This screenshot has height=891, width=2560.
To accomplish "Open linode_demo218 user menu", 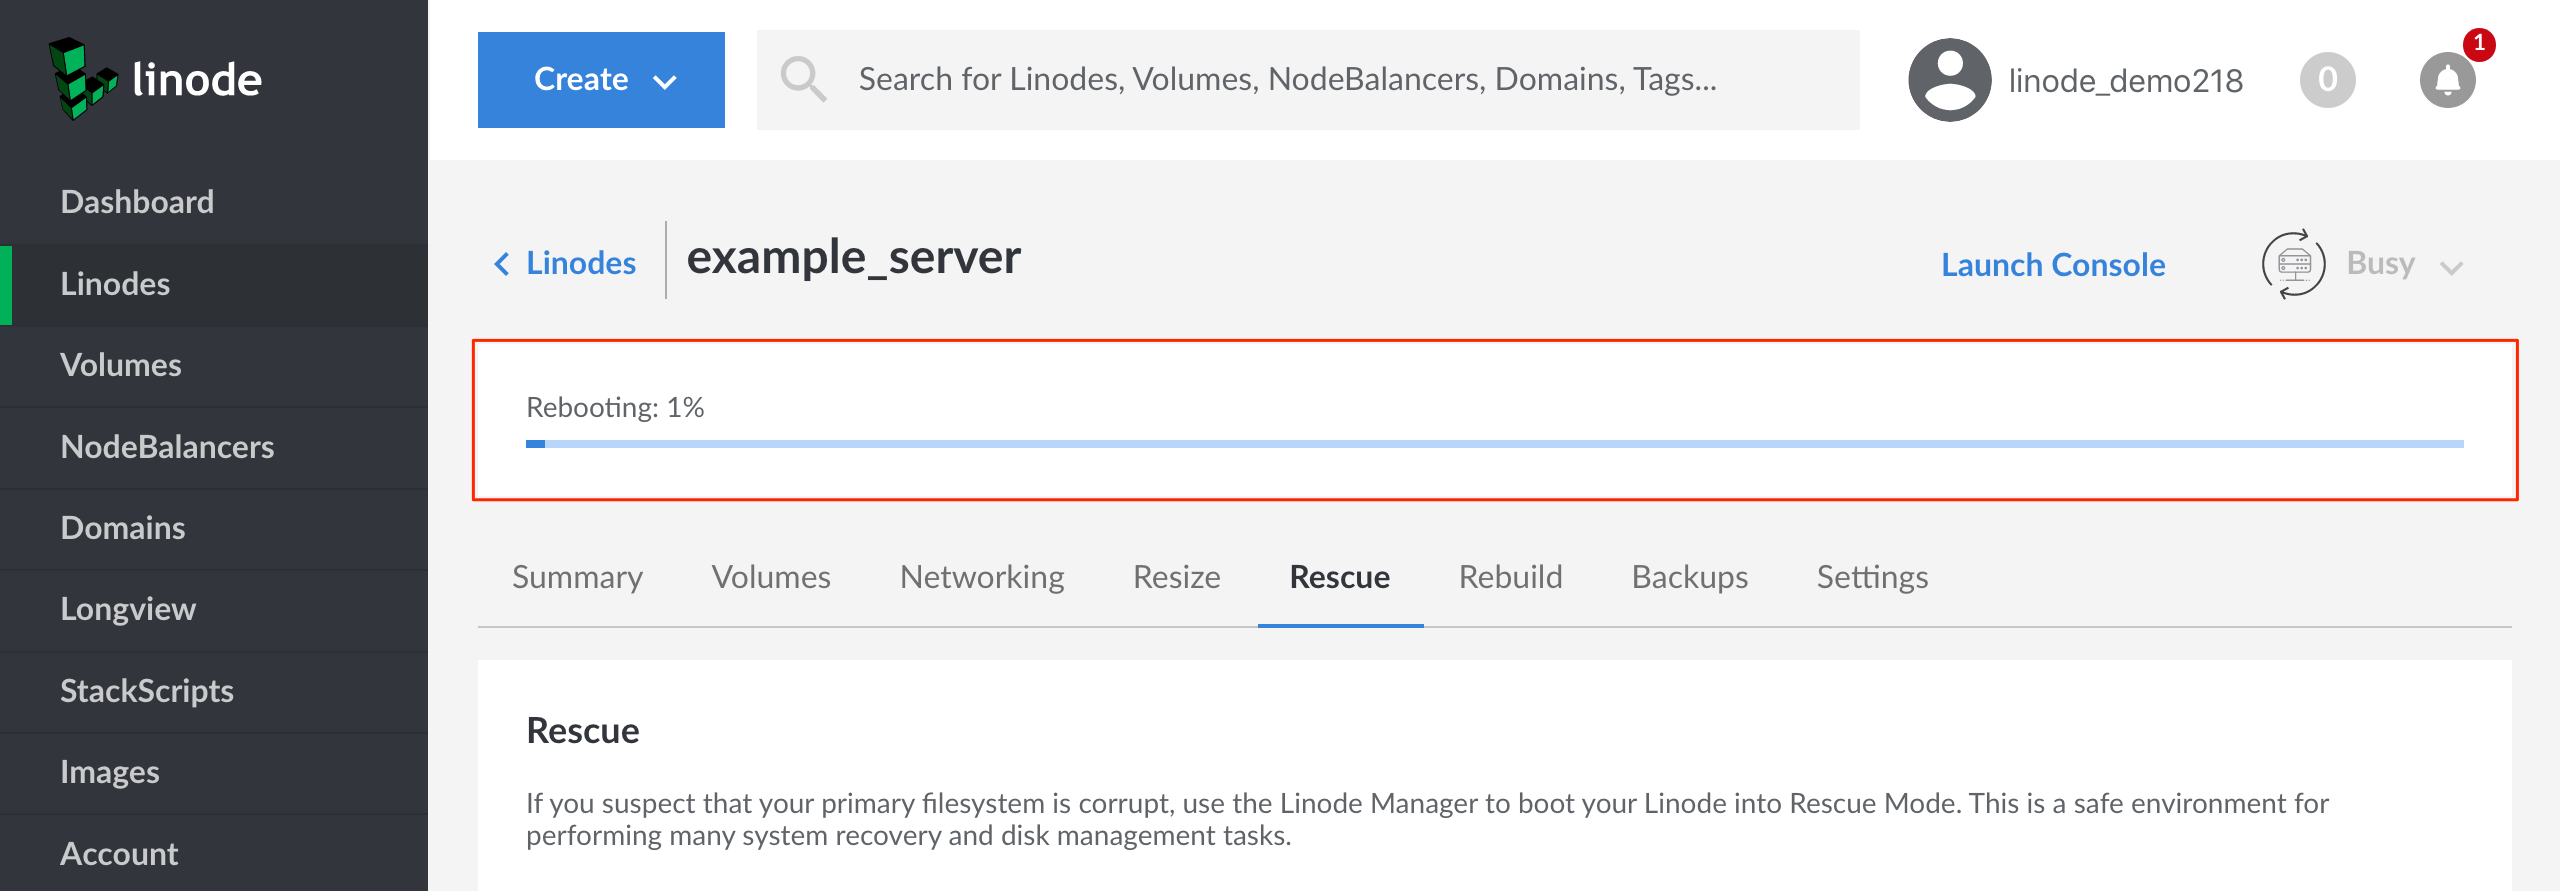I will pos(2125,81).
